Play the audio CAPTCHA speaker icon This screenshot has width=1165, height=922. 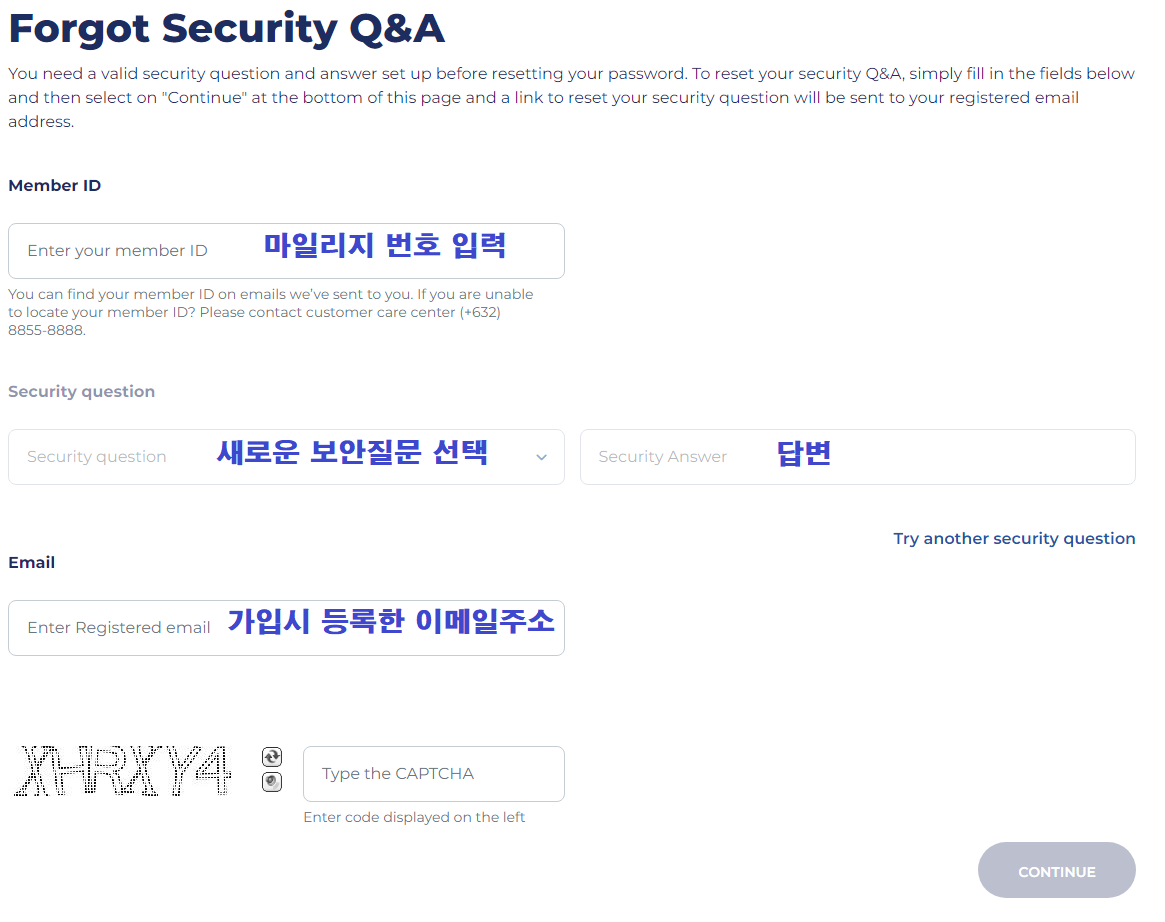(x=272, y=782)
